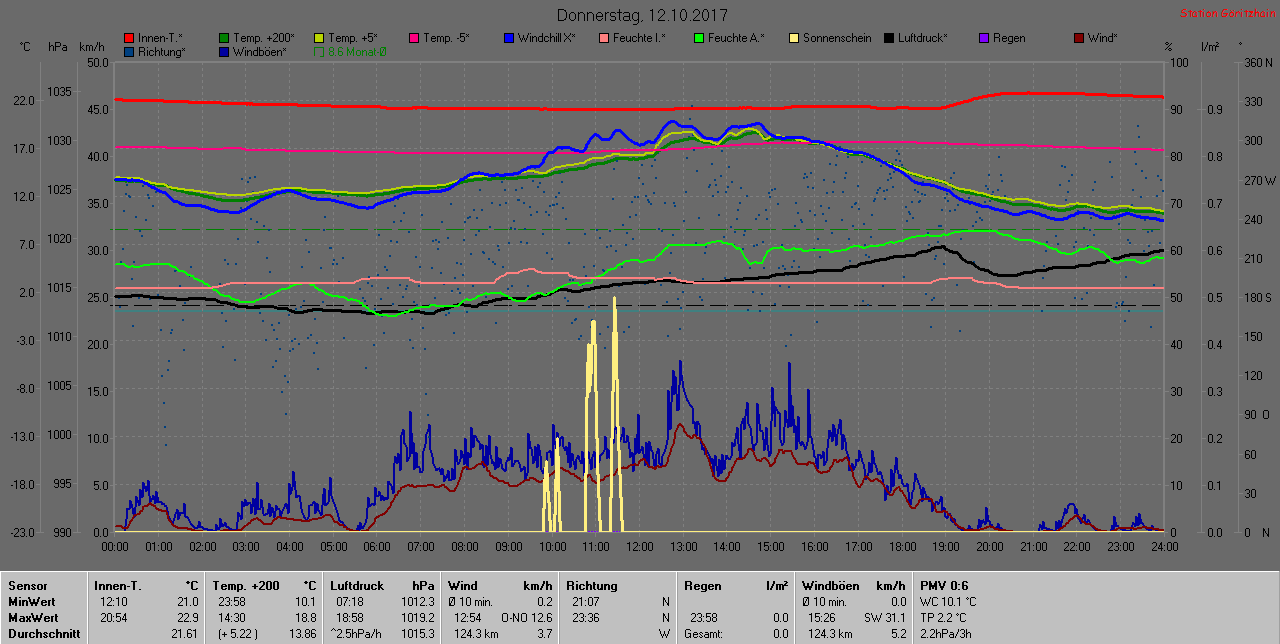The width and height of the screenshot is (1280, 644).
Task: Click the minimum pressure value 1012.3
Action: click(418, 602)
